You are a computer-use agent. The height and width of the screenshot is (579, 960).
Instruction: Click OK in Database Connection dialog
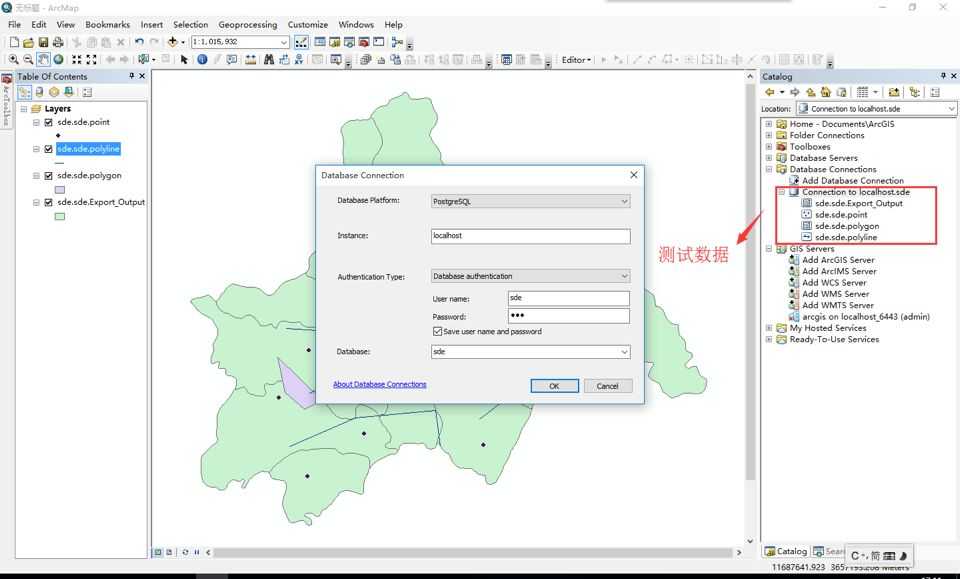pos(554,386)
